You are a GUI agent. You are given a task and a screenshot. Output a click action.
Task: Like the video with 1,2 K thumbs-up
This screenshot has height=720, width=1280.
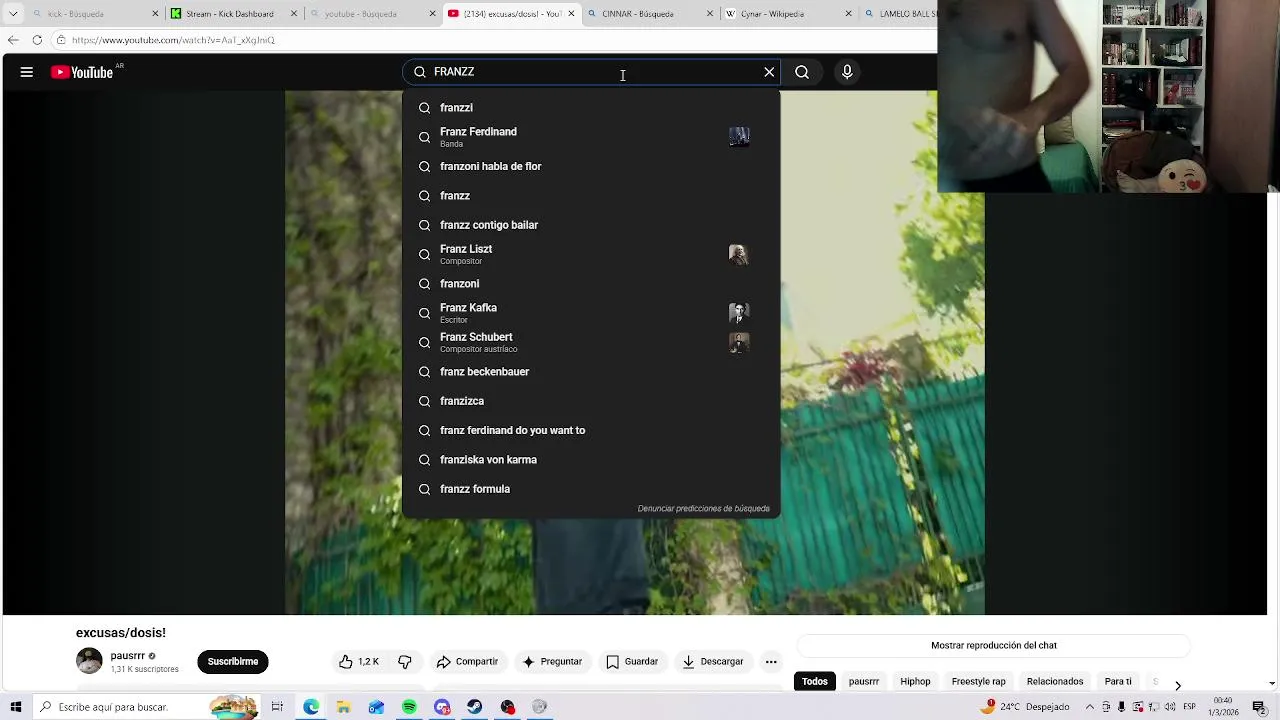(x=359, y=662)
